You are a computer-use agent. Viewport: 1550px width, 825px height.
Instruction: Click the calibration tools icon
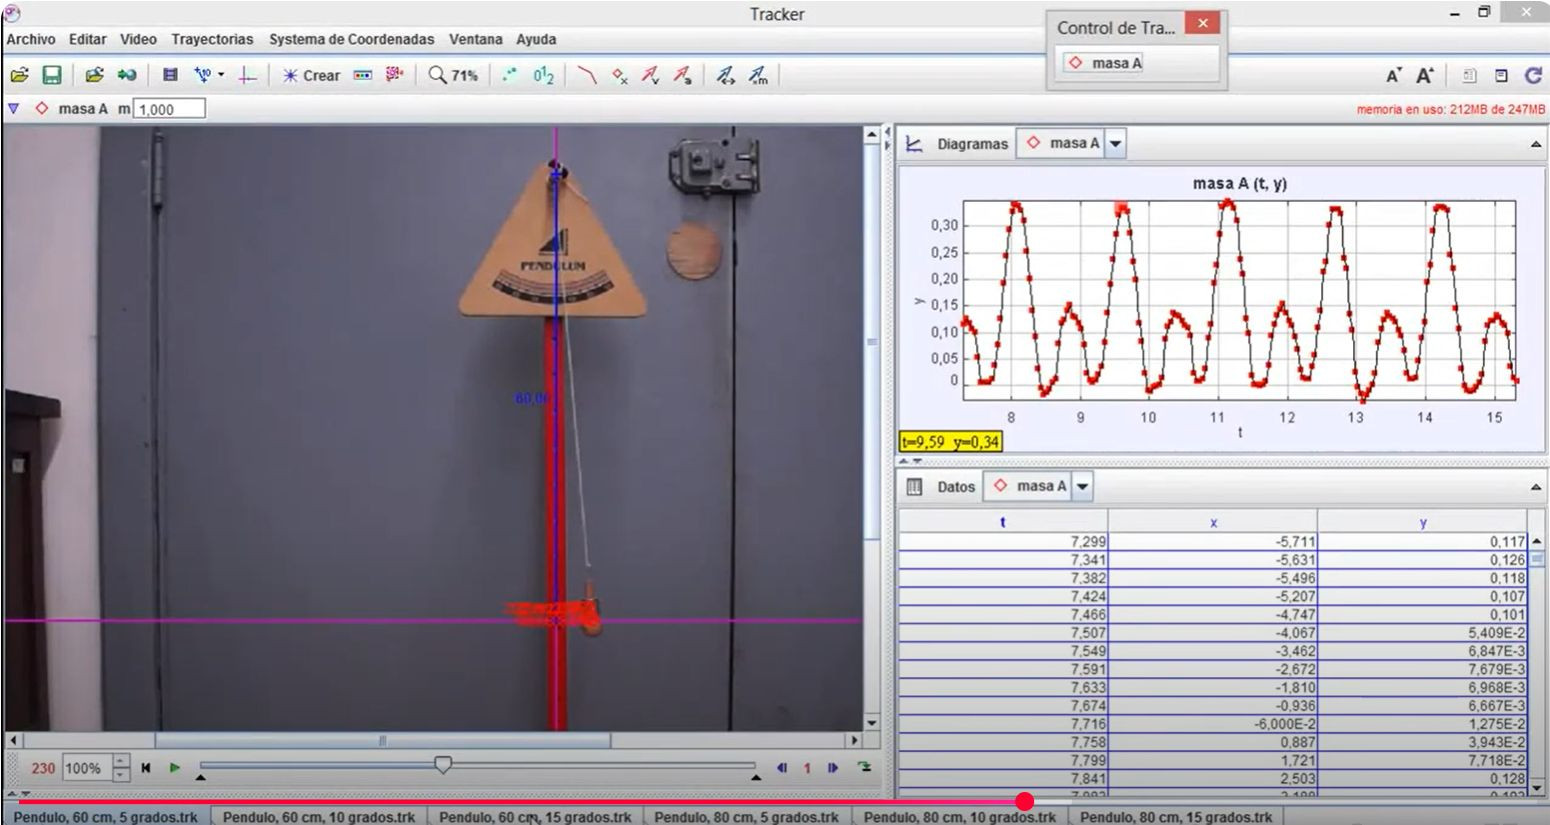click(x=206, y=75)
